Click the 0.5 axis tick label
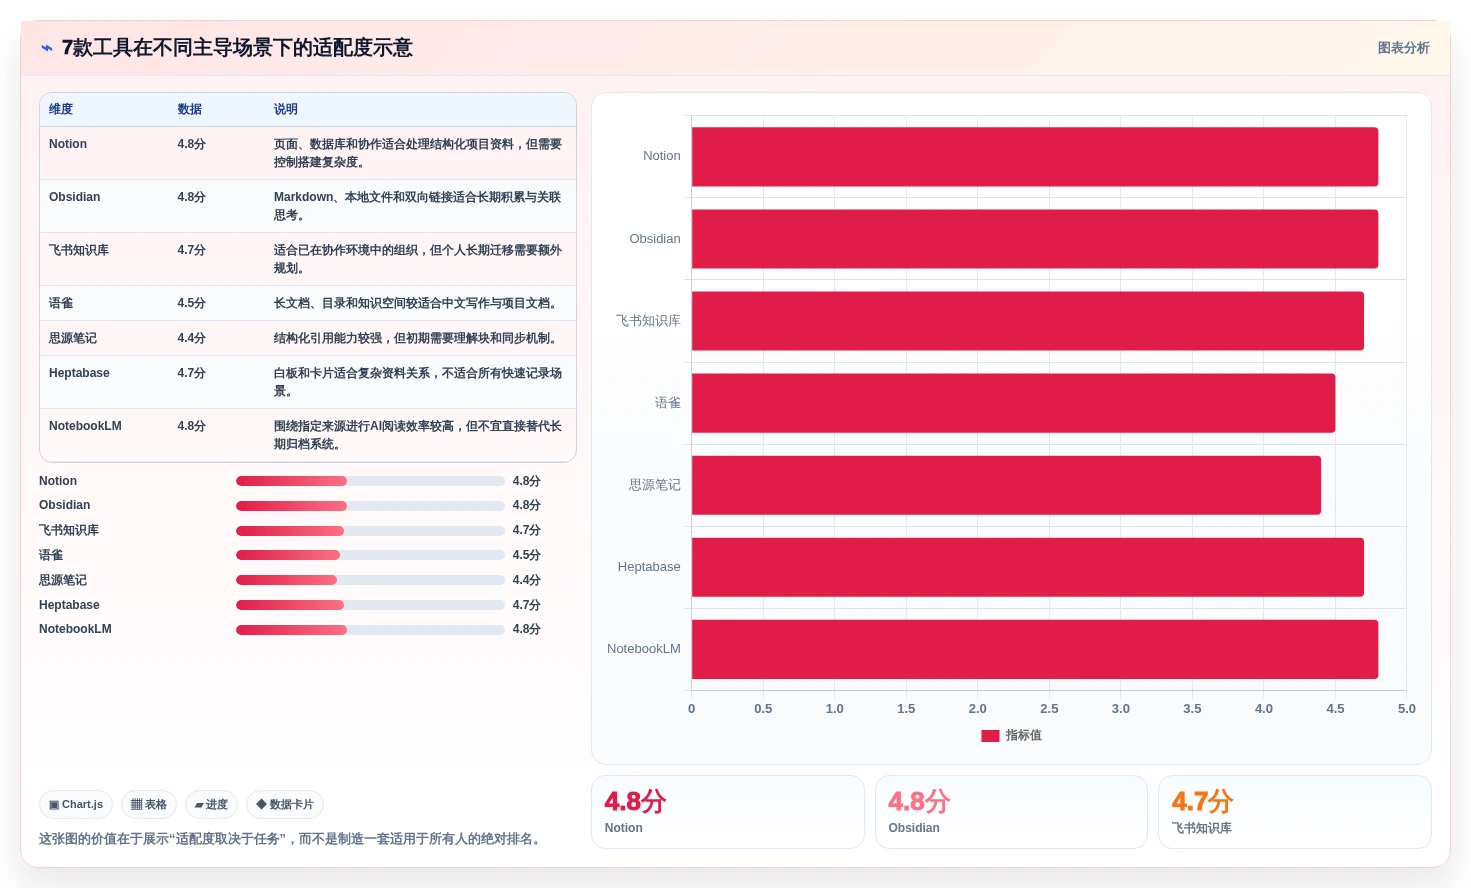This screenshot has height=888, width=1471. click(x=763, y=709)
